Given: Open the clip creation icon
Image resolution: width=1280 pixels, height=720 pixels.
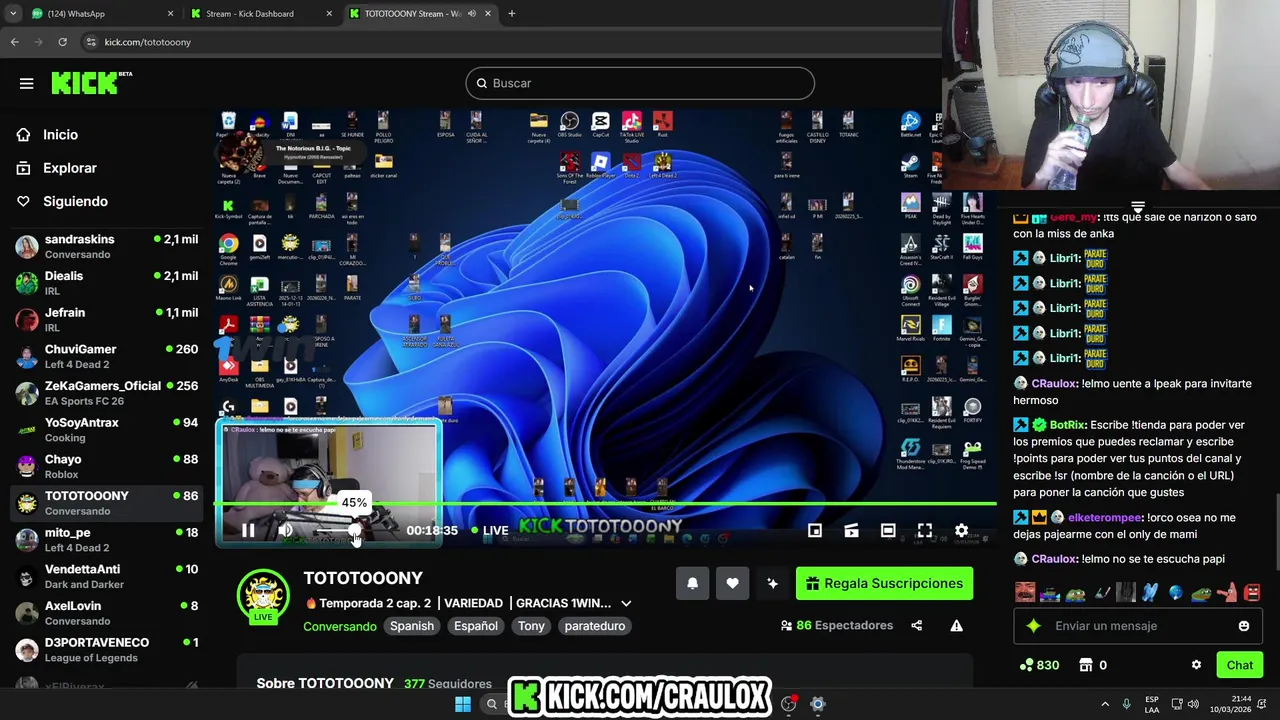Looking at the screenshot, I should (851, 531).
